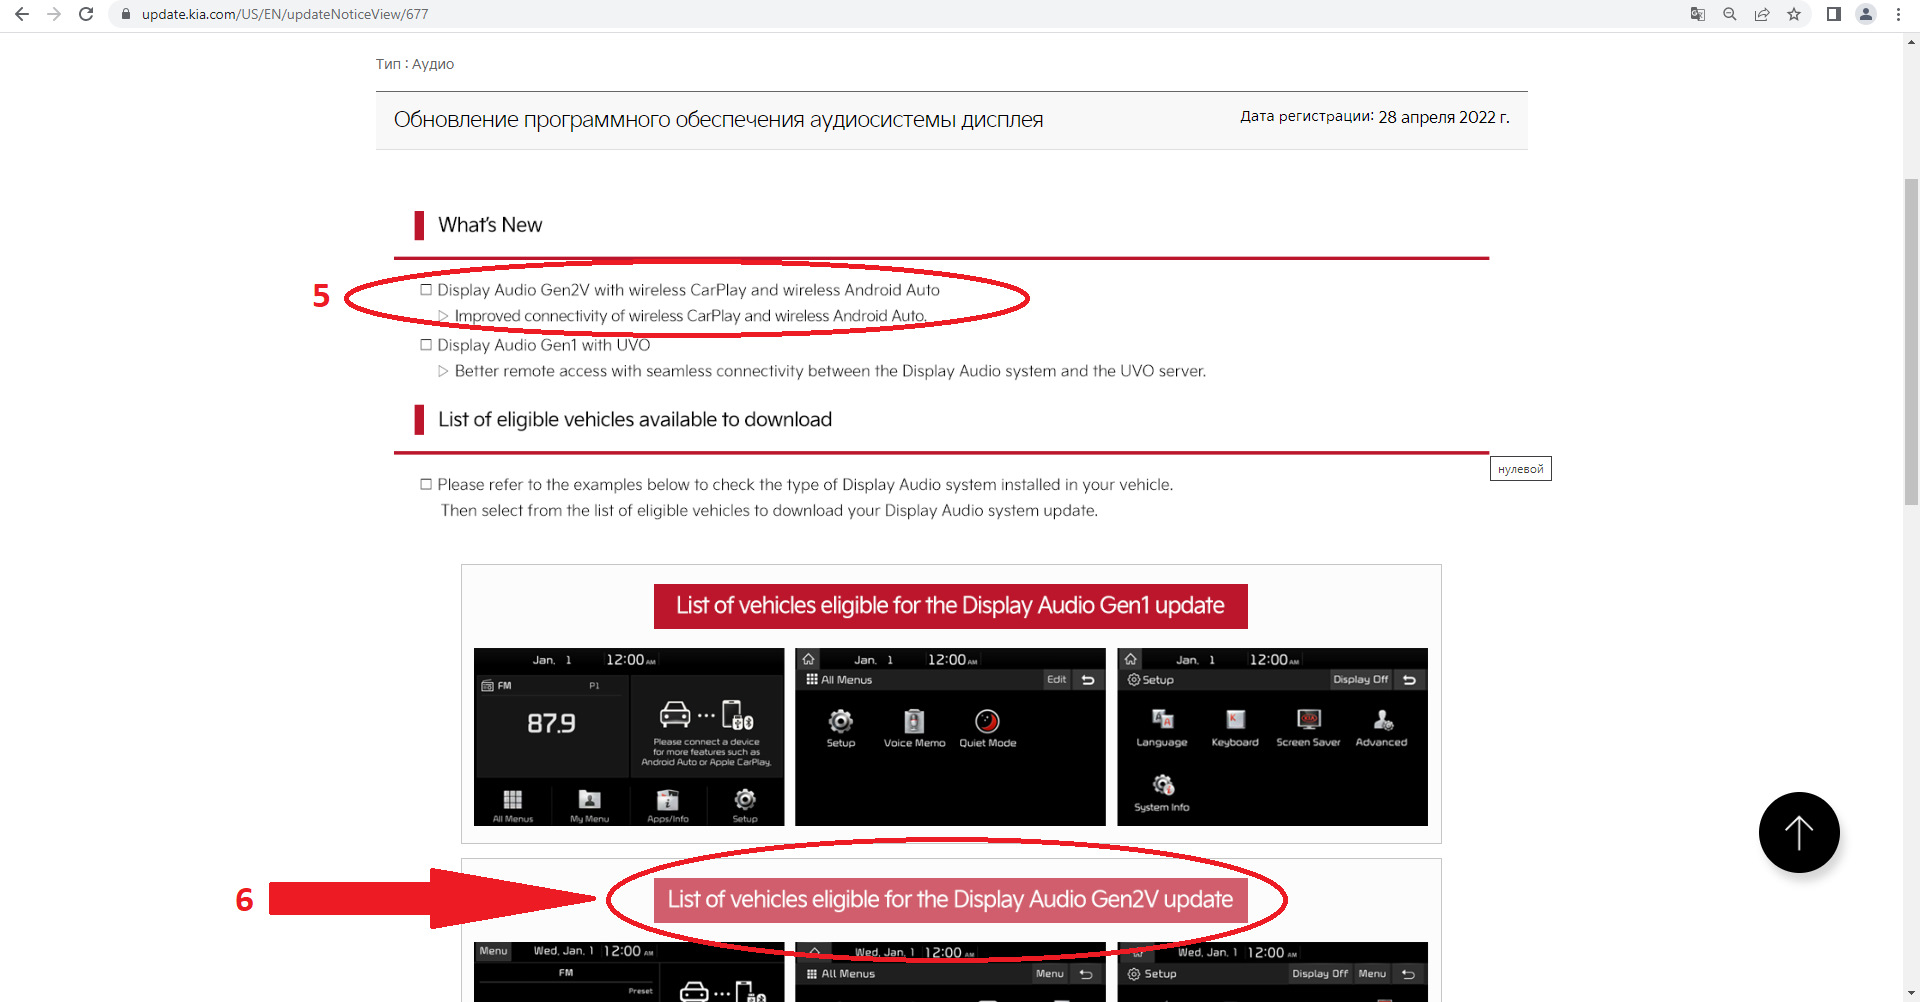Click the connect device car-phone icon in the Gen1 home screen
This screenshot has width=1920, height=1002.
point(706,716)
